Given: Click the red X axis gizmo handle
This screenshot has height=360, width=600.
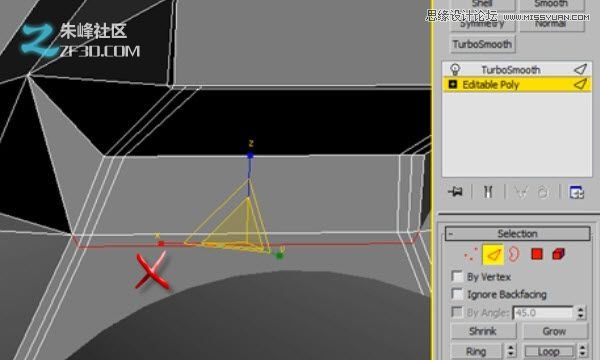Looking at the screenshot, I should [161, 243].
